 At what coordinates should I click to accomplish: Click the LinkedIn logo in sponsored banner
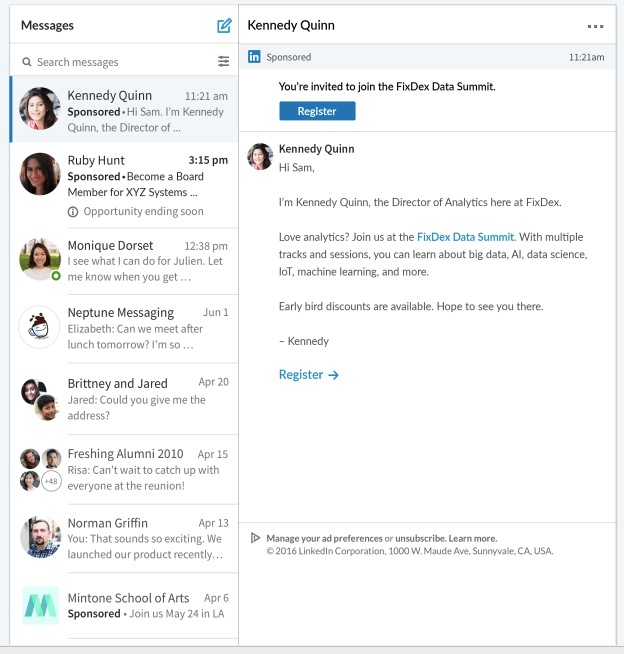coord(254,57)
